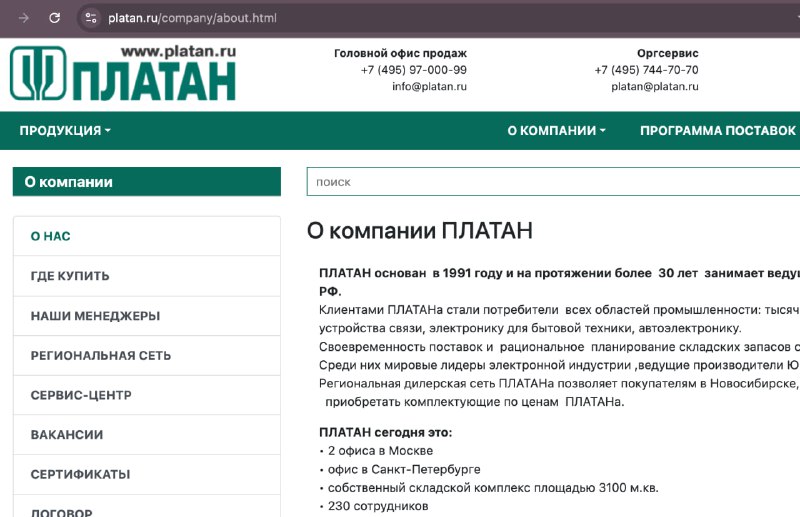800x517 pixels.
Task: Open НАШИ МЕНЕДЖЕРЫ sidebar item
Action: click(147, 316)
